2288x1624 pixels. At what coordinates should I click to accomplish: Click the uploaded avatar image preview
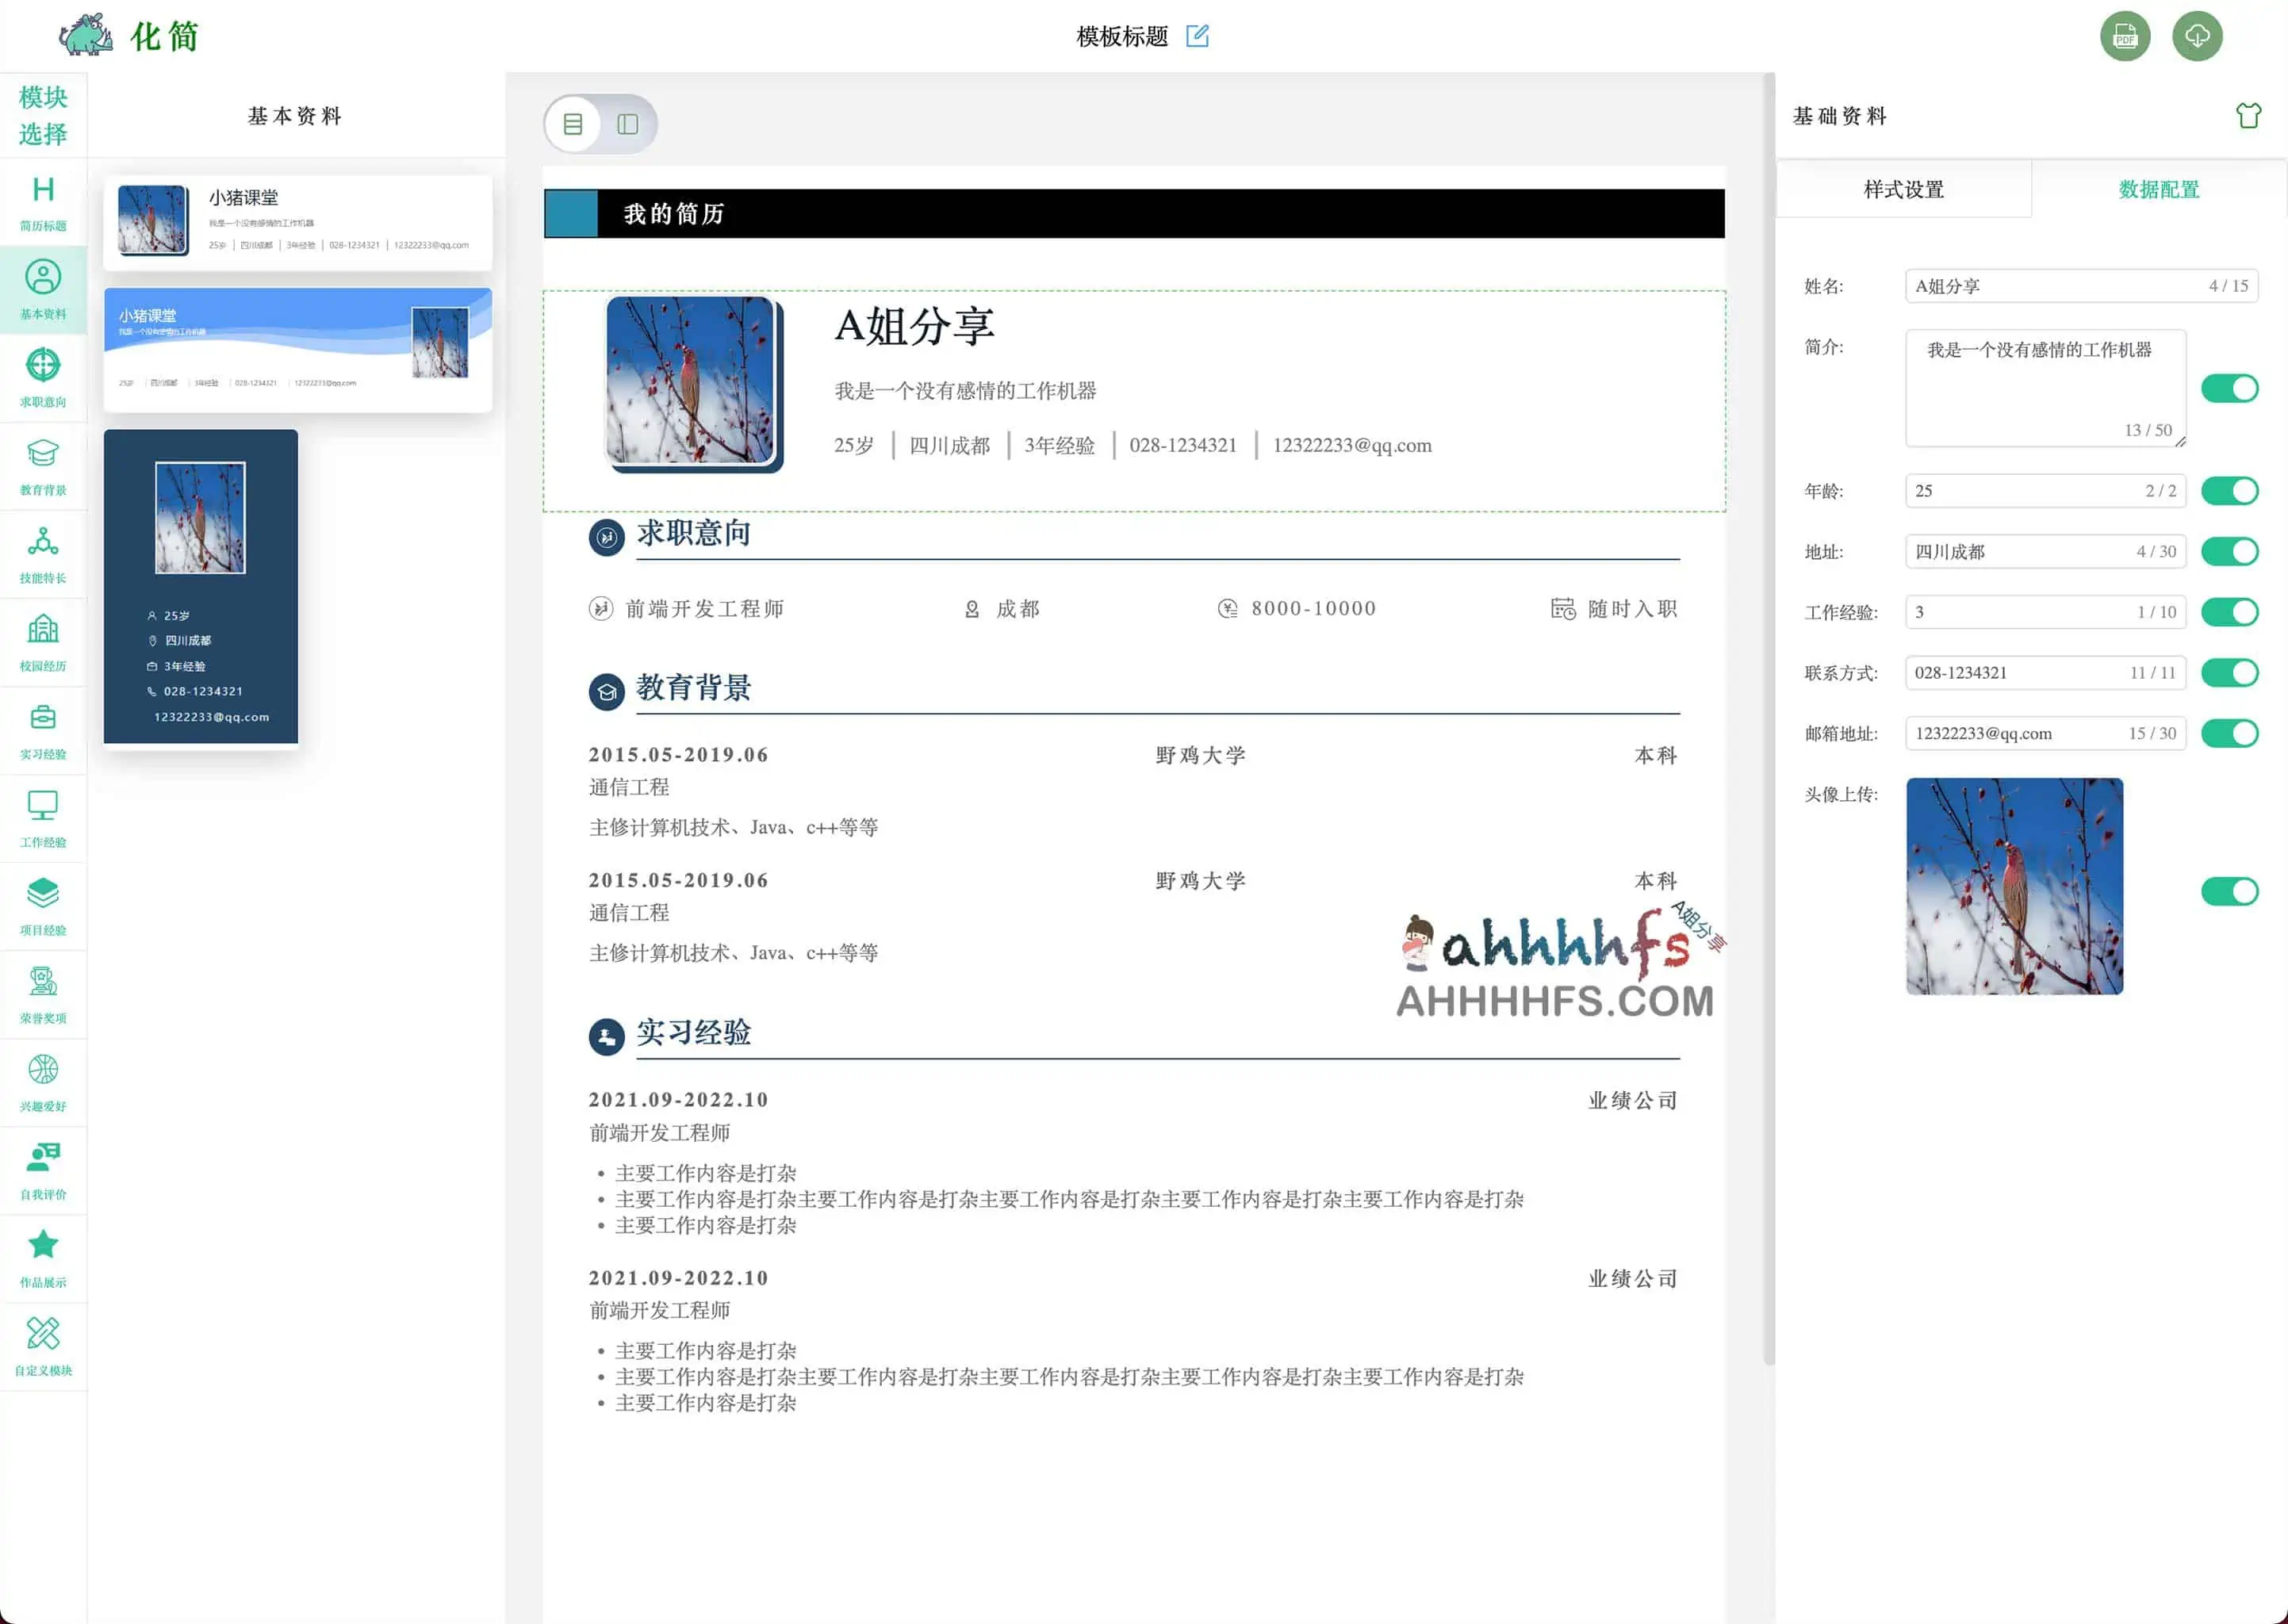coord(2014,886)
